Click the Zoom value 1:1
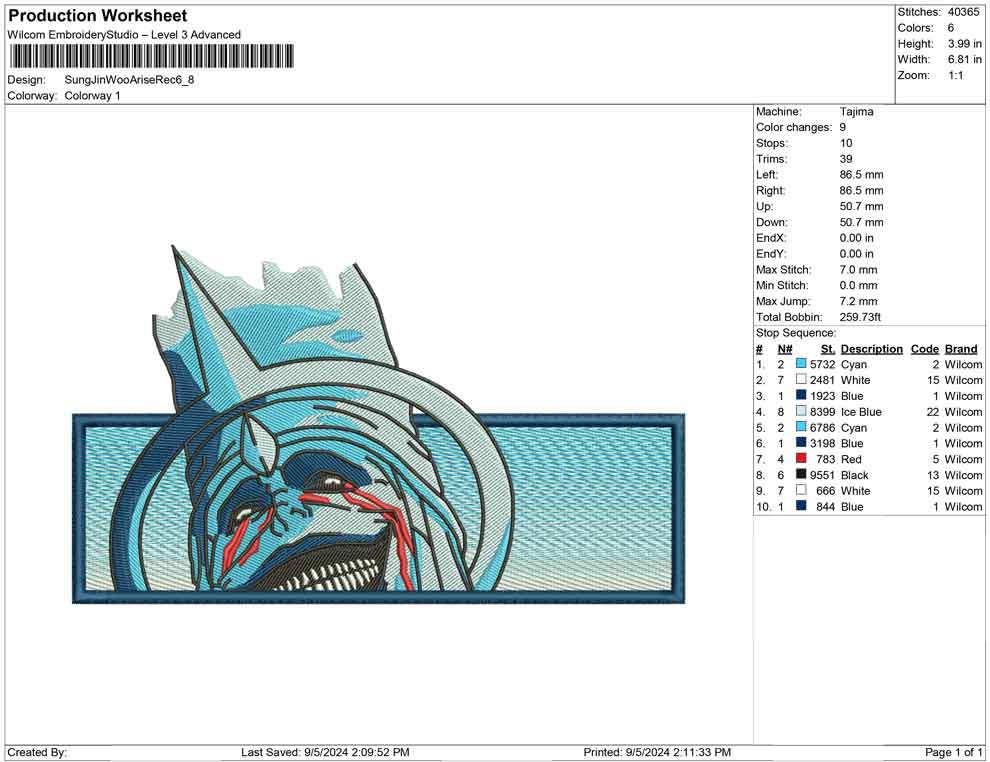990x762 pixels. pyautogui.click(x=956, y=75)
